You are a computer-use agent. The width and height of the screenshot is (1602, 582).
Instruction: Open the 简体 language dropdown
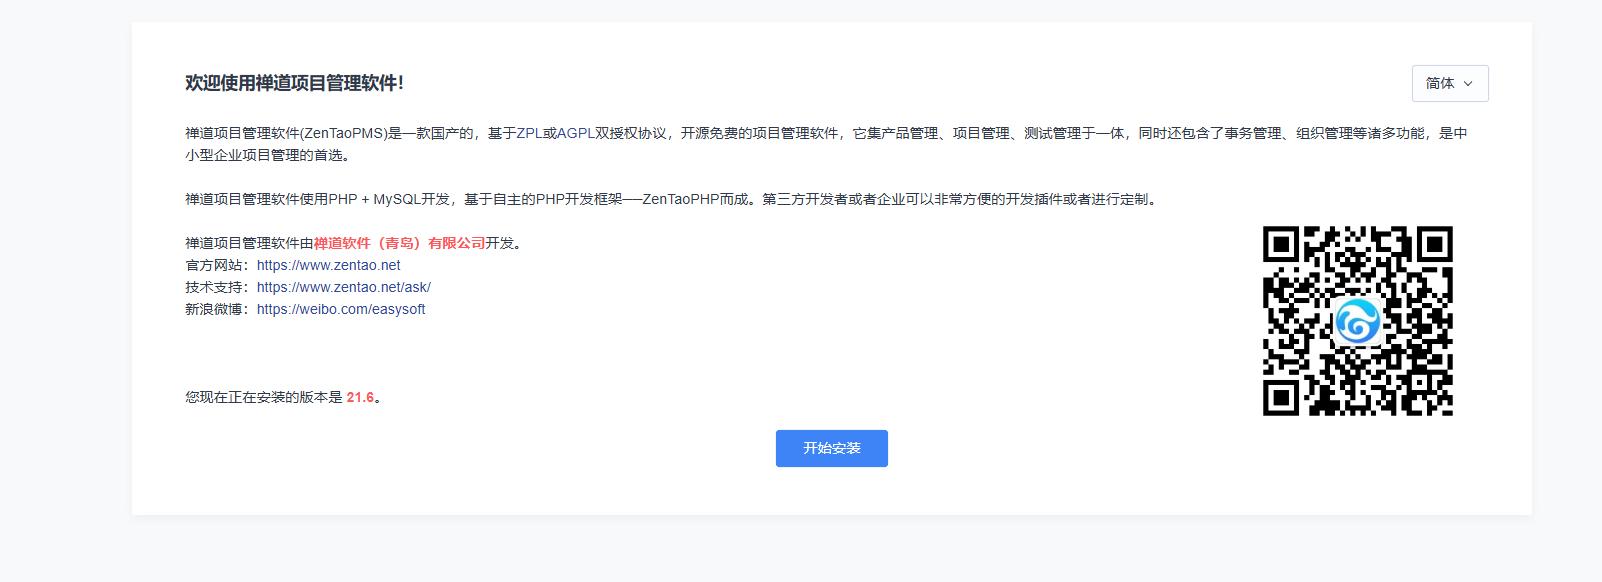coord(1450,83)
